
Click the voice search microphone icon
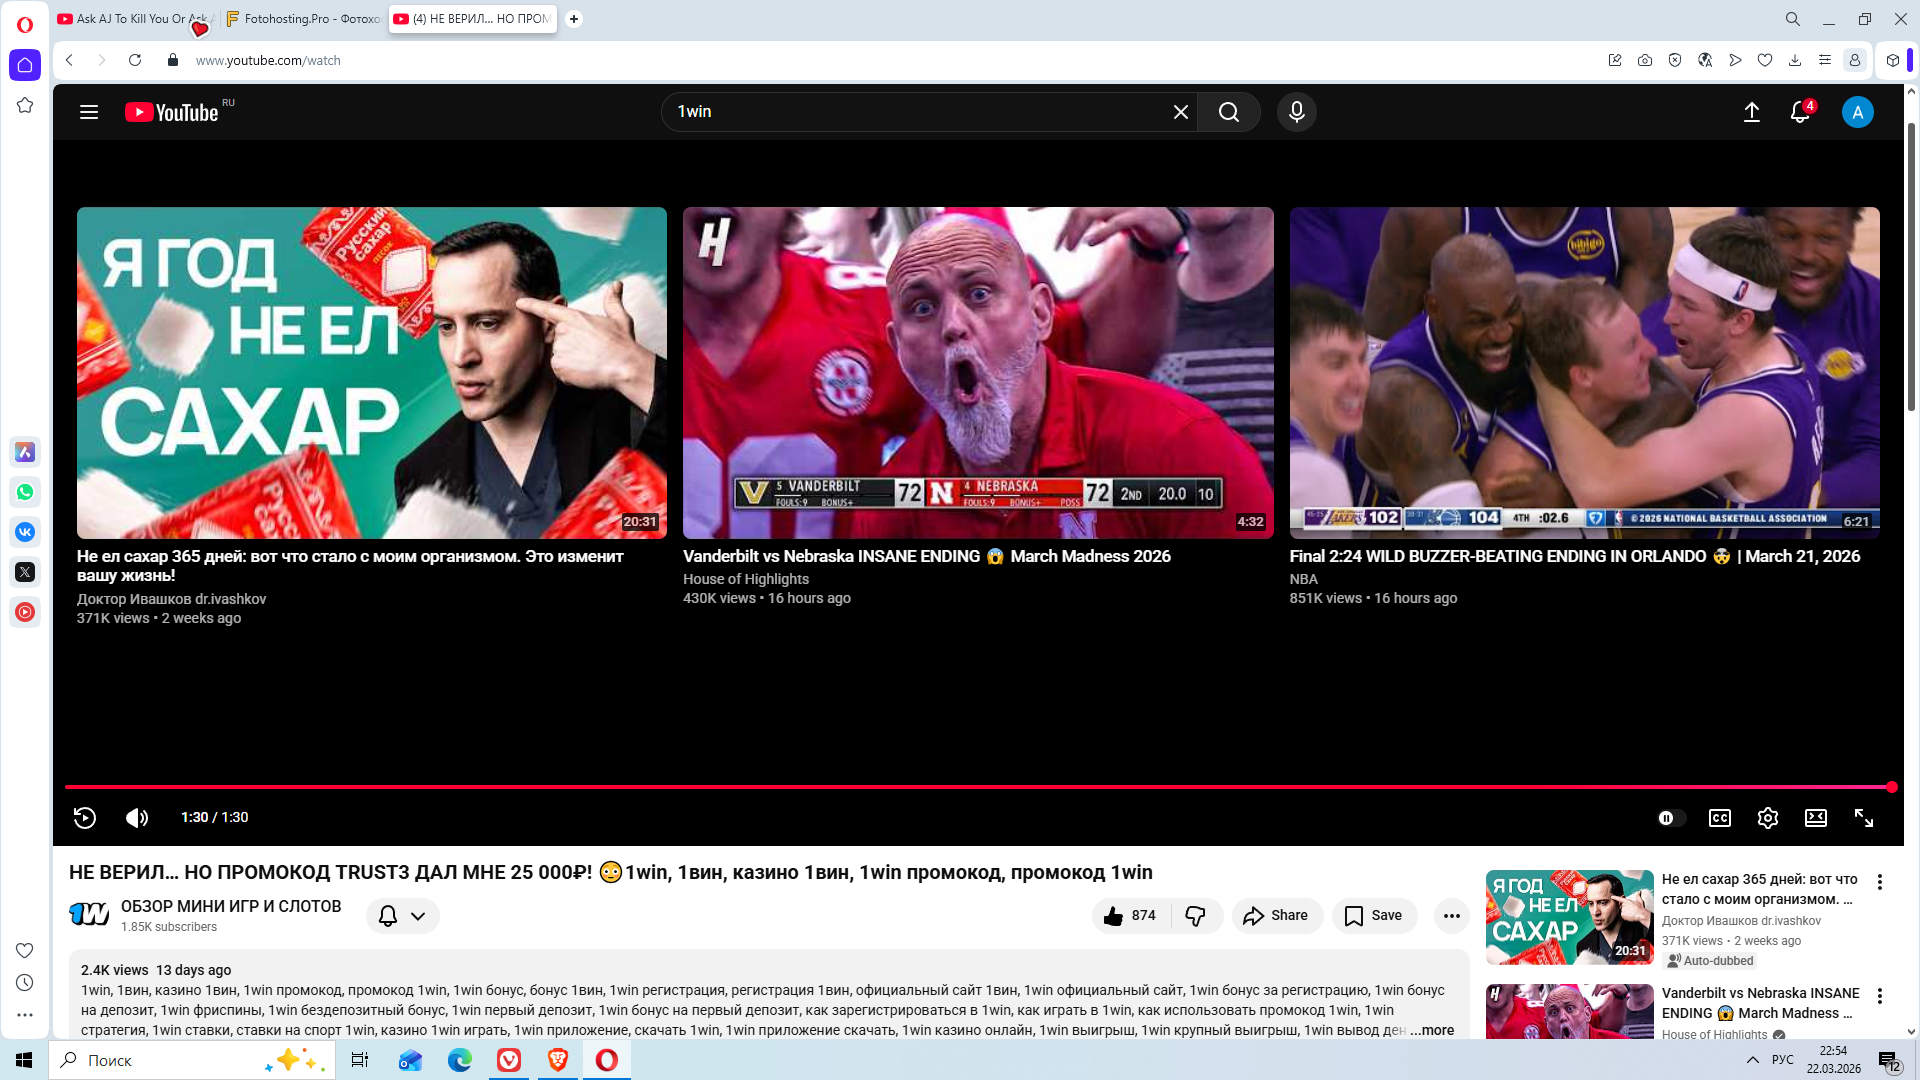pyautogui.click(x=1296, y=112)
